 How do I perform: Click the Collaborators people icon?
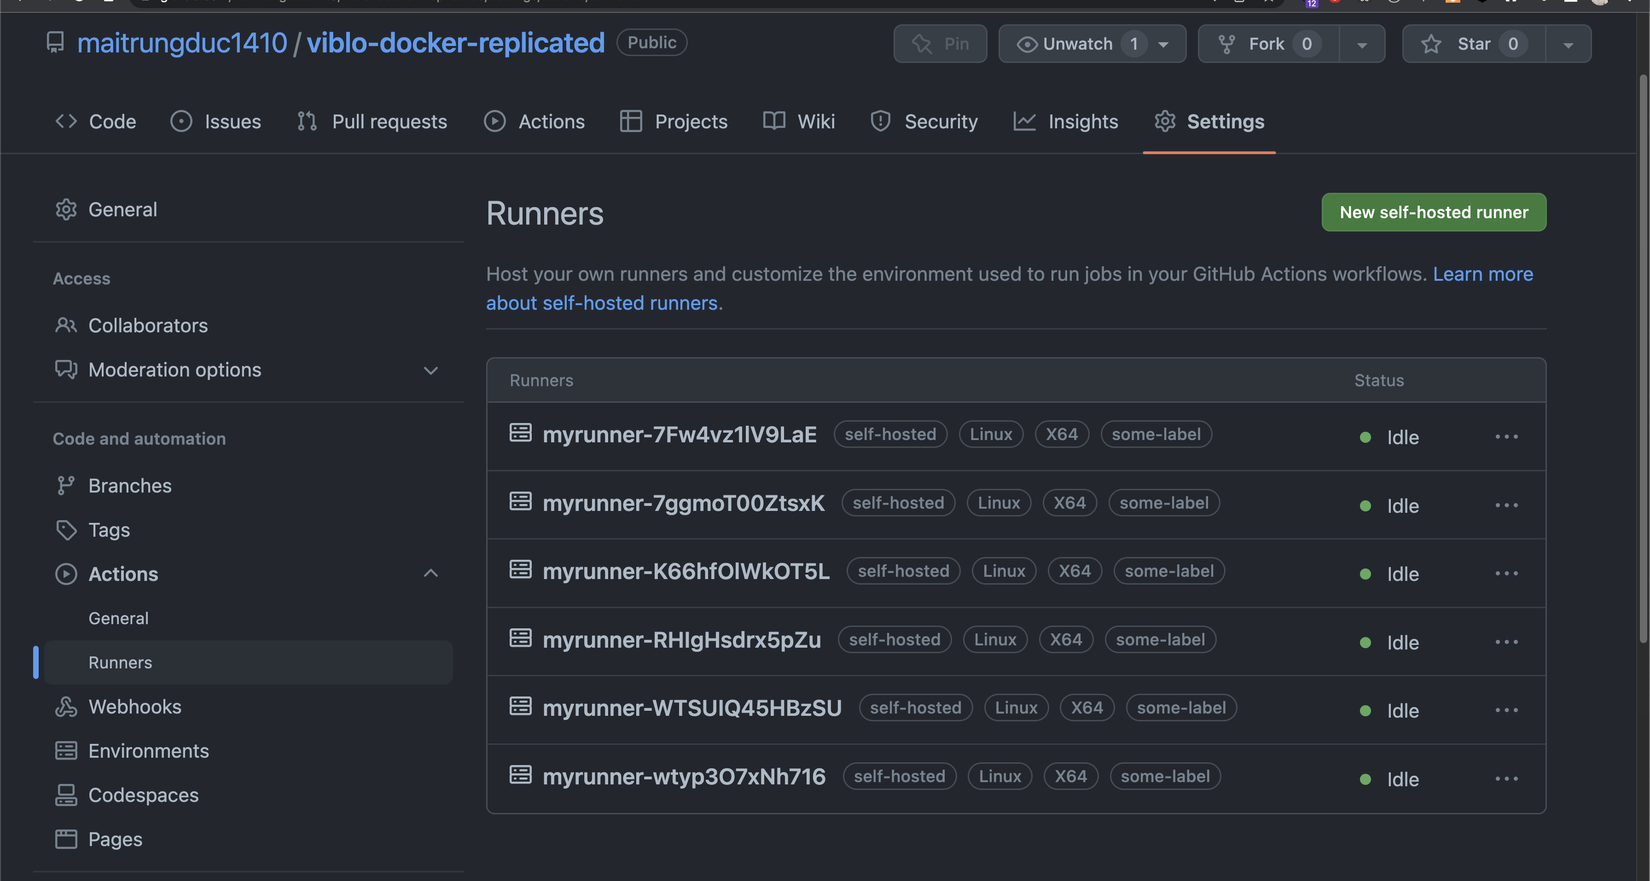pyautogui.click(x=66, y=326)
